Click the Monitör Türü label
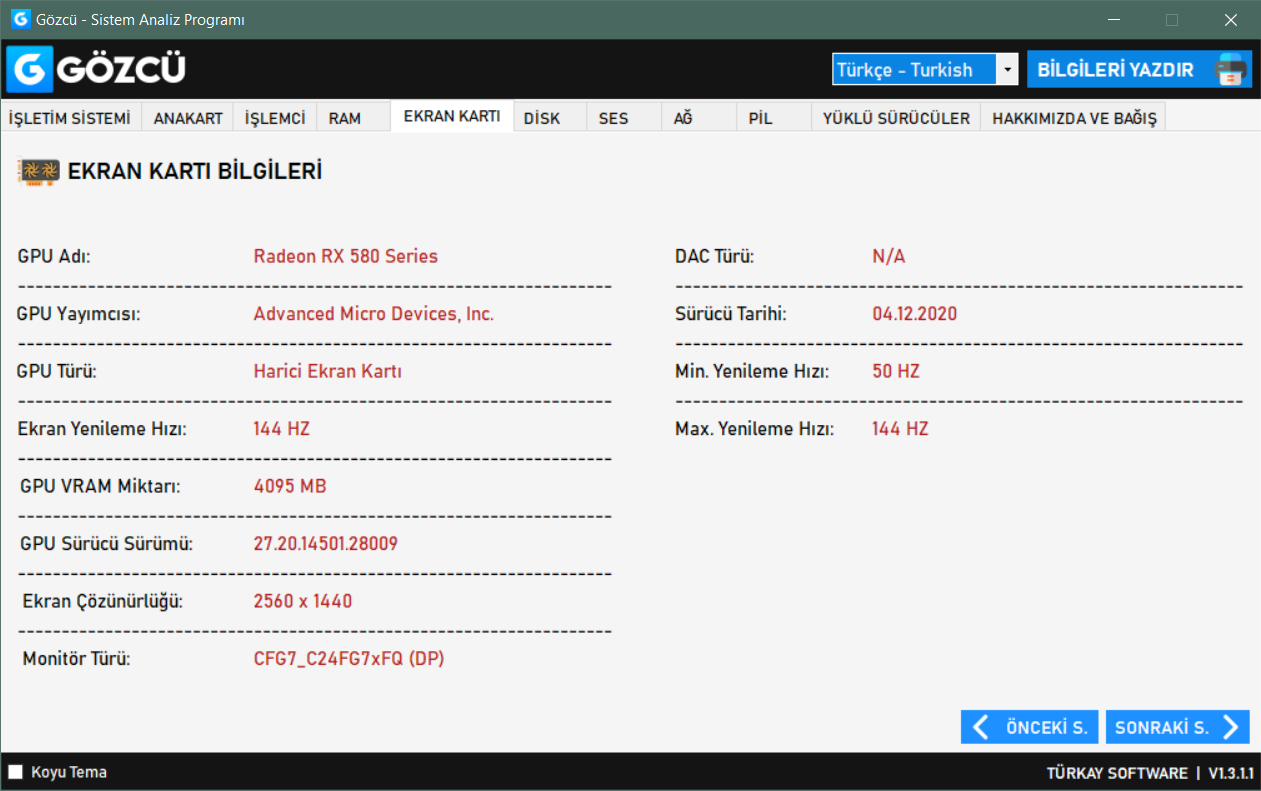This screenshot has width=1261, height=791. 76,659
